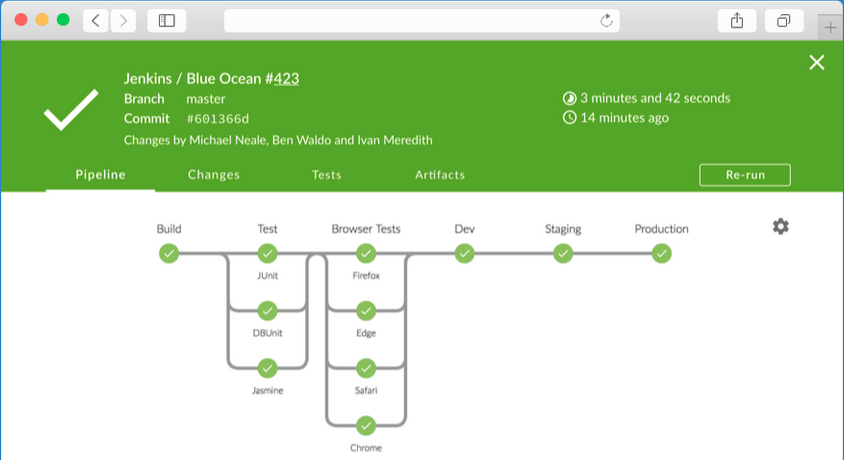
Task: Click the Re-run button
Action: (745, 175)
